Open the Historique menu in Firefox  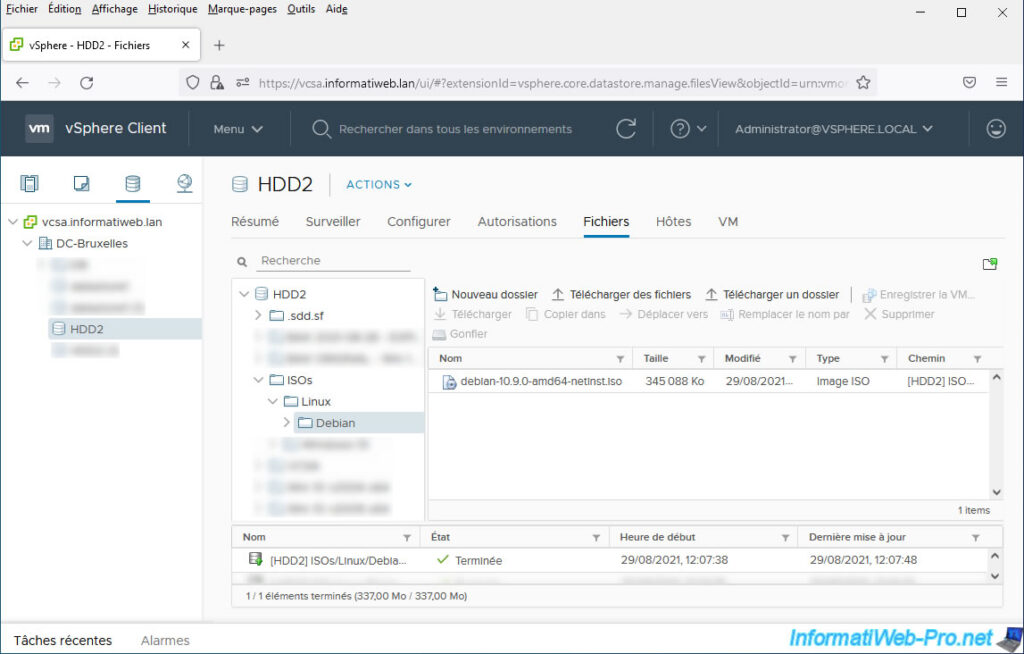click(x=172, y=9)
